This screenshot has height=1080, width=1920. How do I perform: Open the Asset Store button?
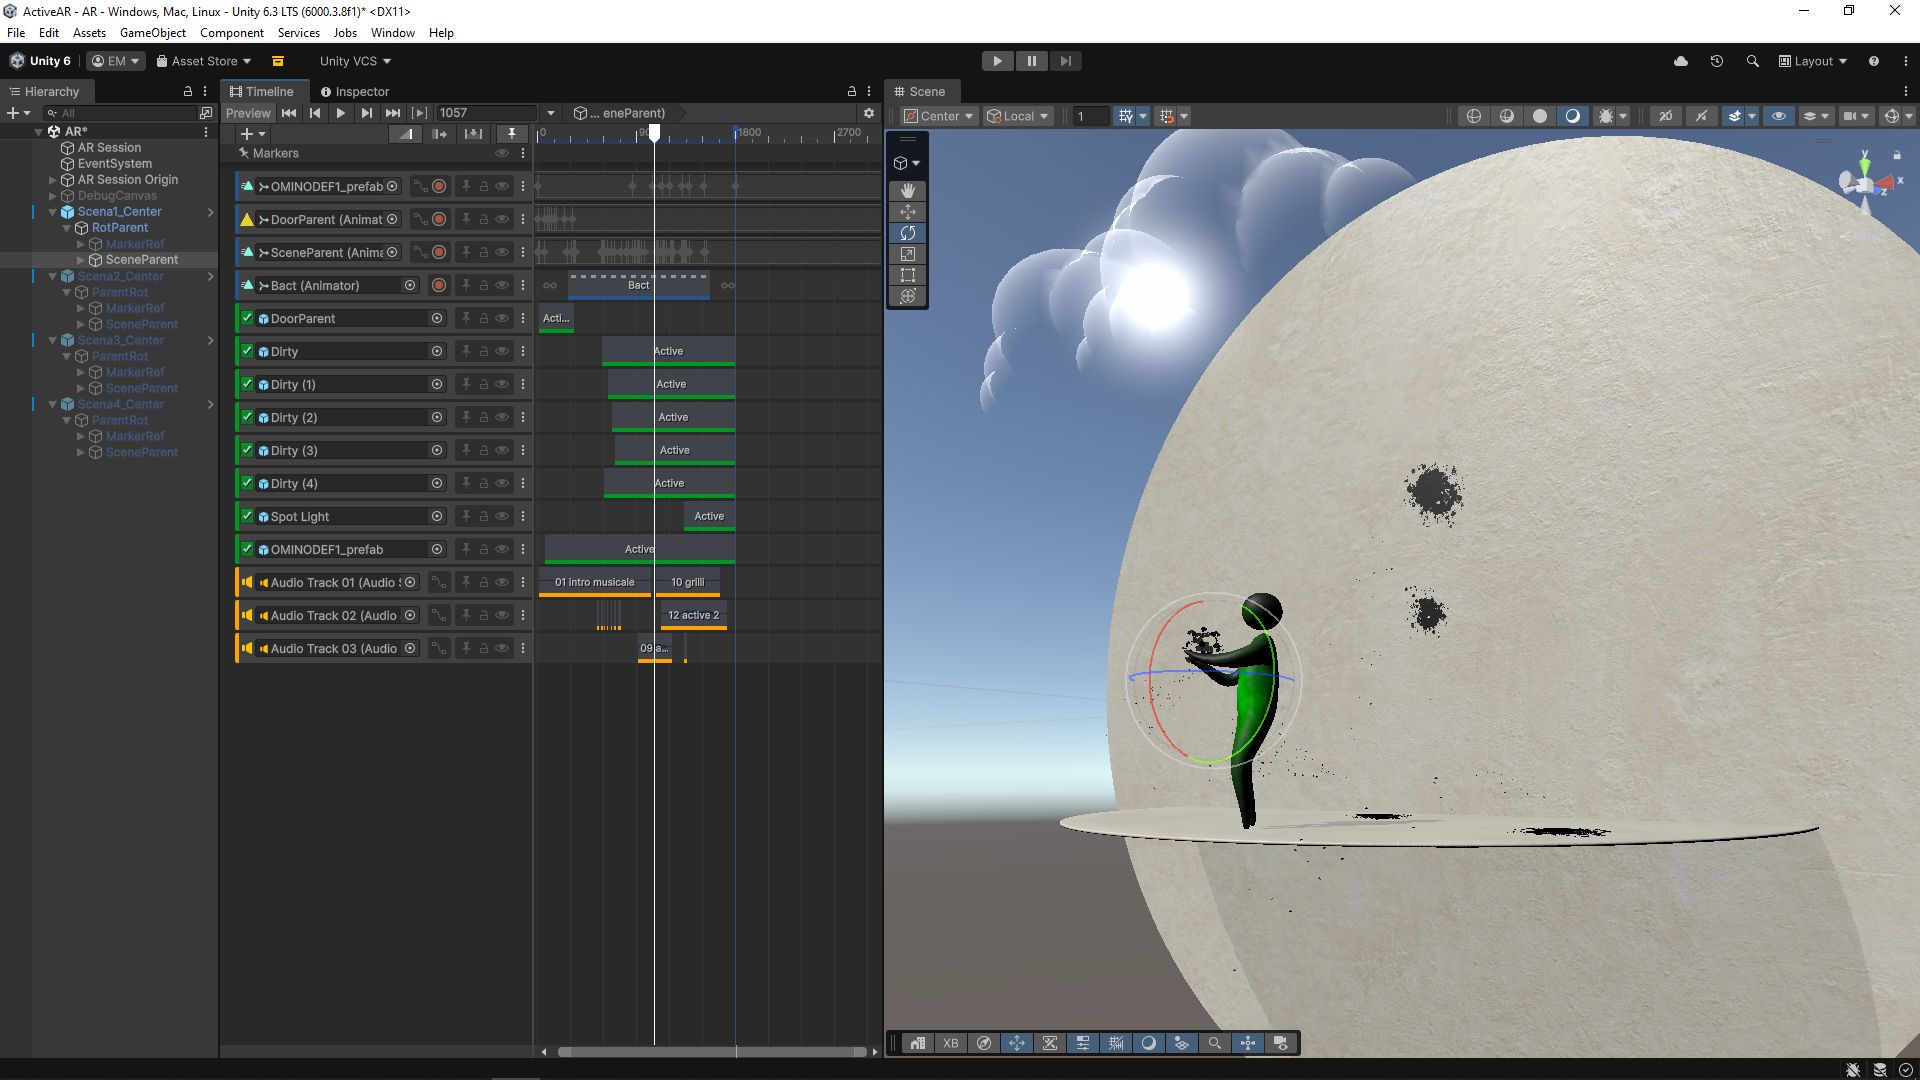coord(203,61)
